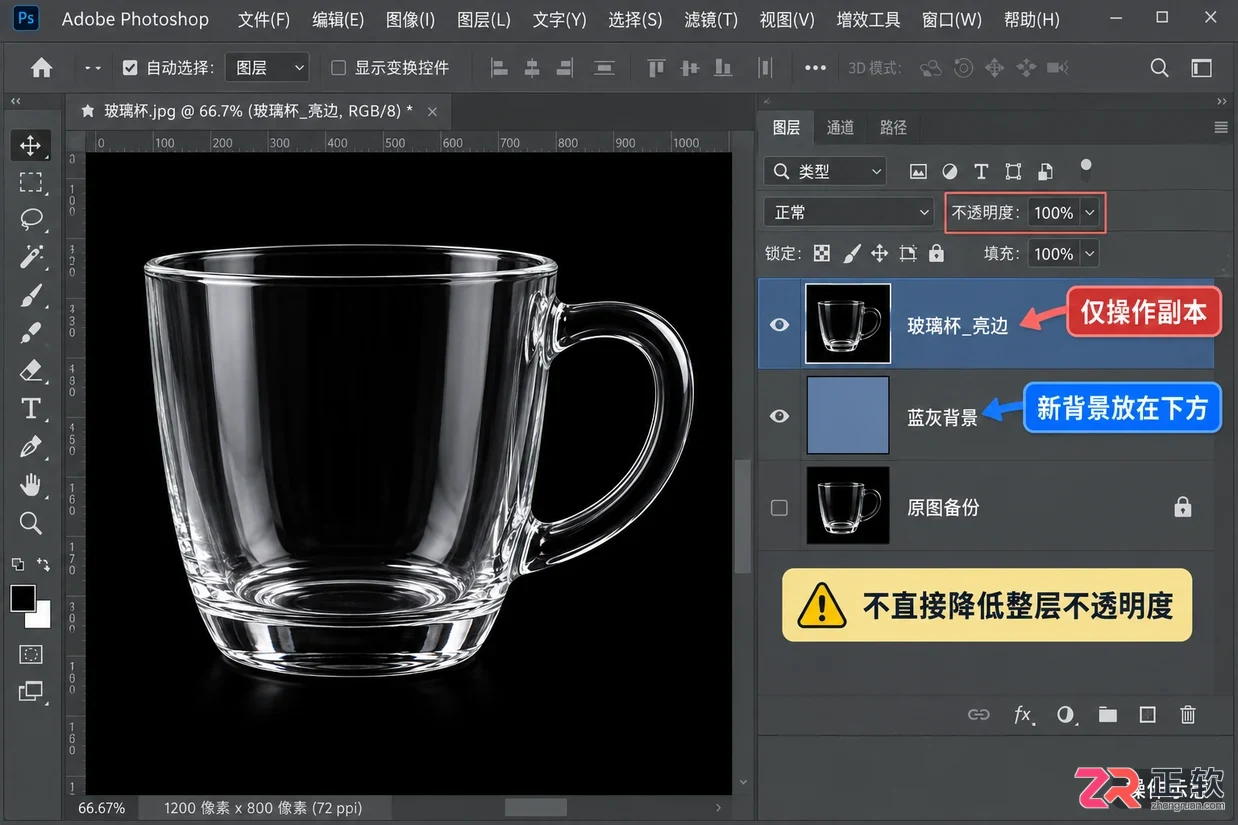Filter layers by pixel layer icon
Image resolution: width=1238 pixels, height=825 pixels.
918,172
